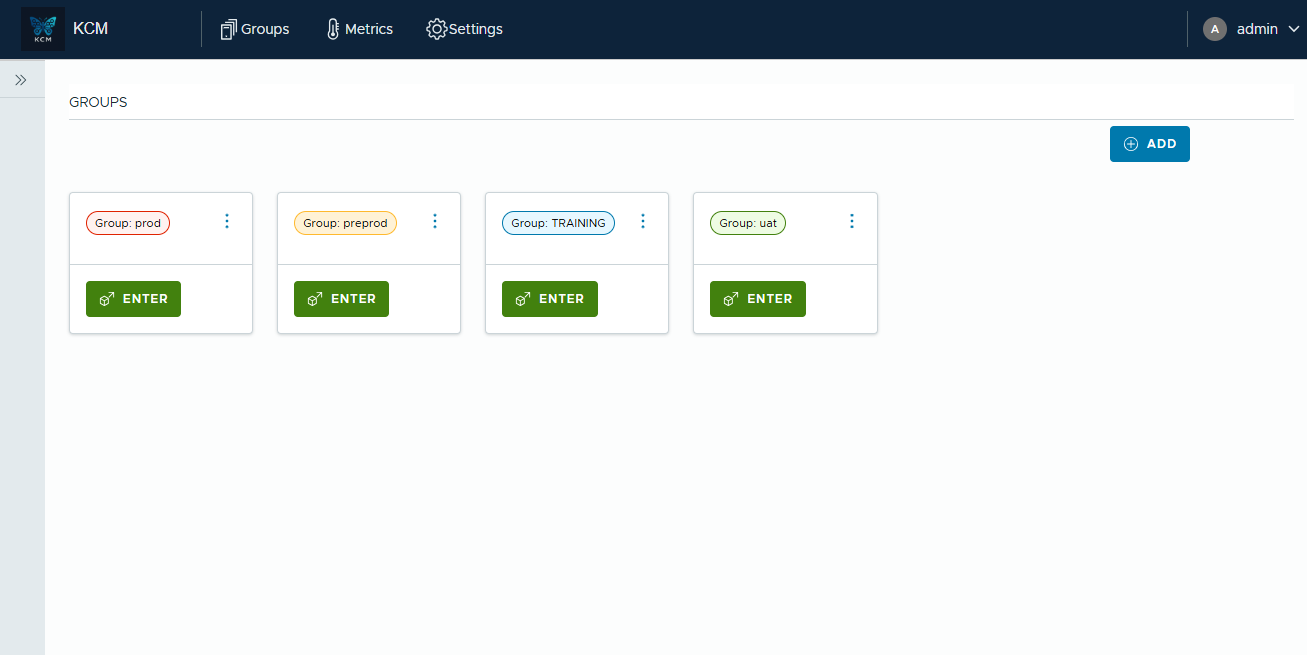The image size is (1307, 655).
Task: Enter the preprod group
Action: coord(341,299)
